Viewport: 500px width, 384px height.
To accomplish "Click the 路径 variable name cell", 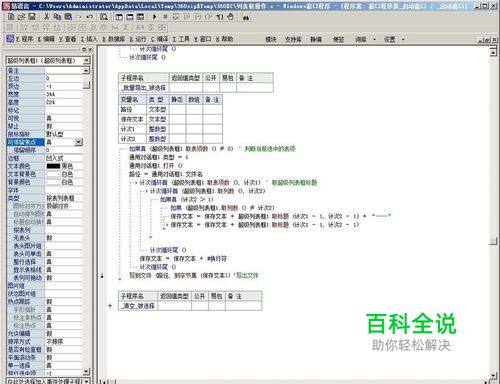I will (x=133, y=109).
